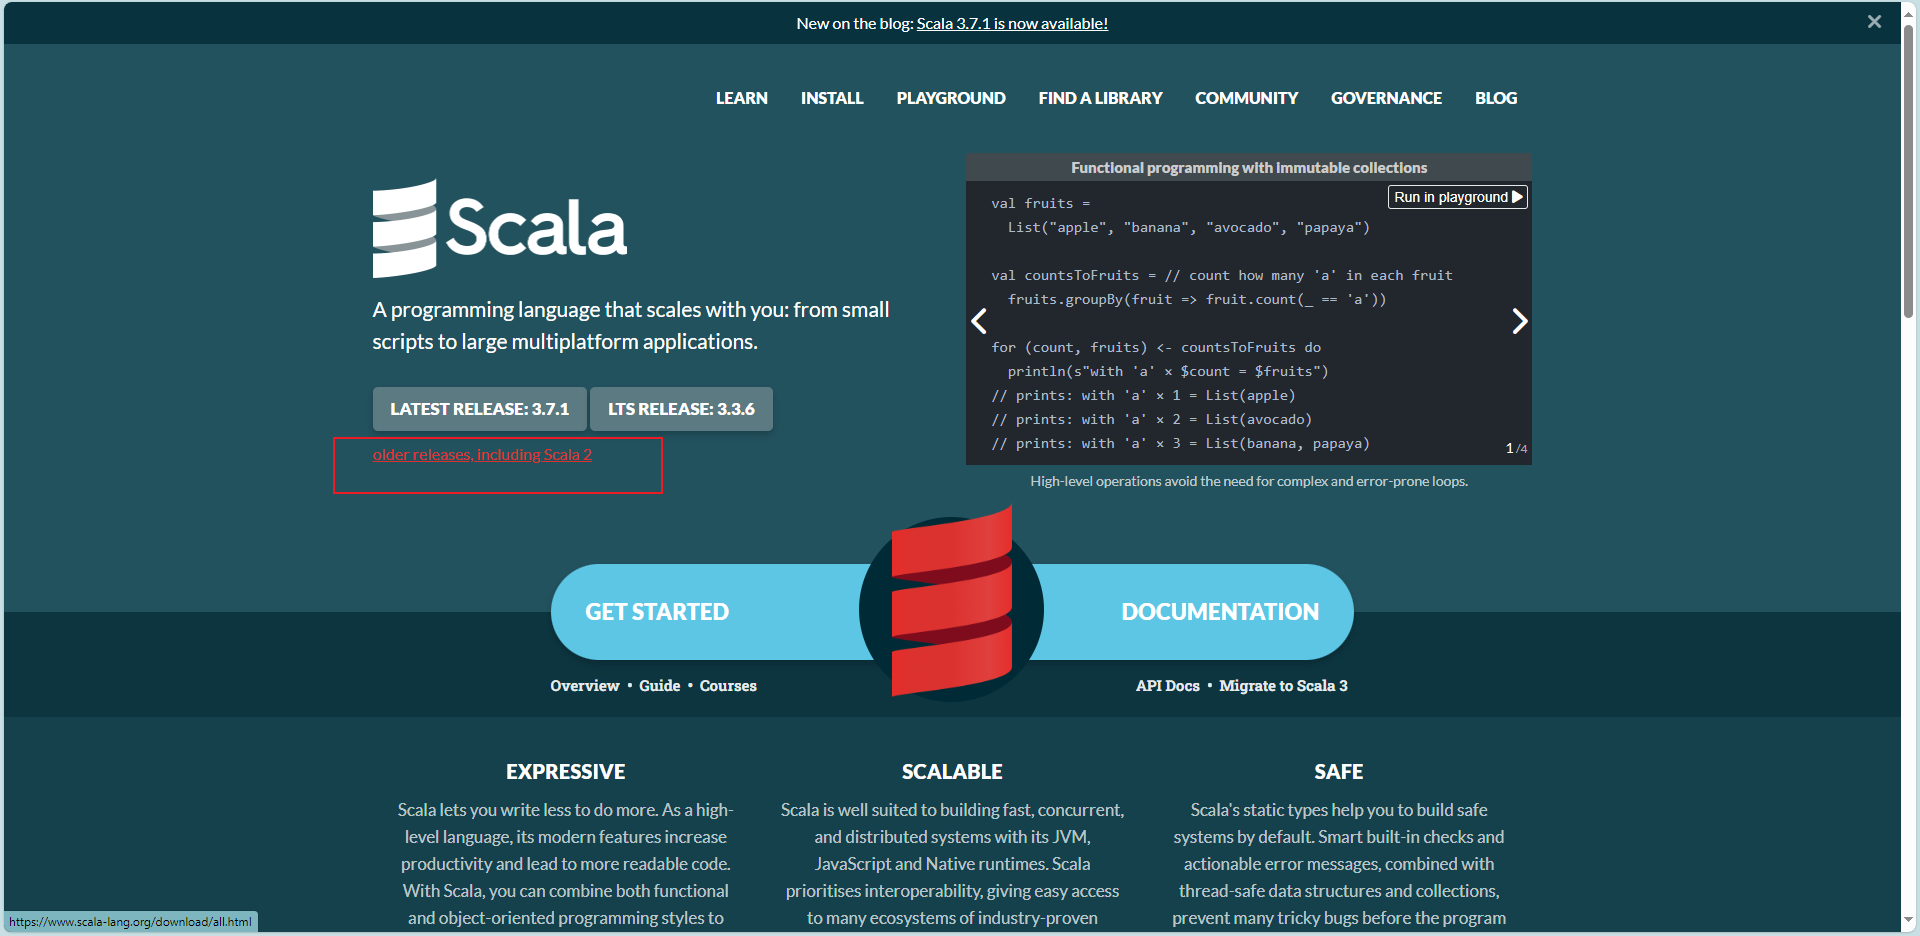Viewport: 1920px width, 936px height.
Task: Open the Governance page
Action: coord(1386,98)
